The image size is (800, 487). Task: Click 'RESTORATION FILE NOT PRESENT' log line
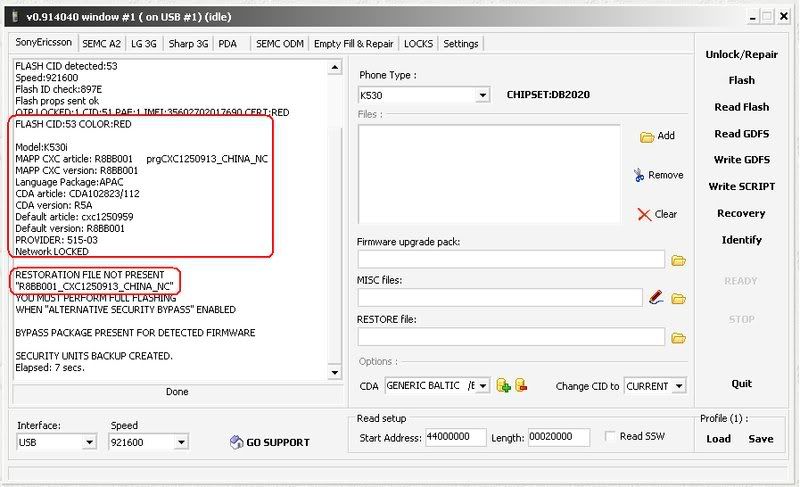click(90, 274)
